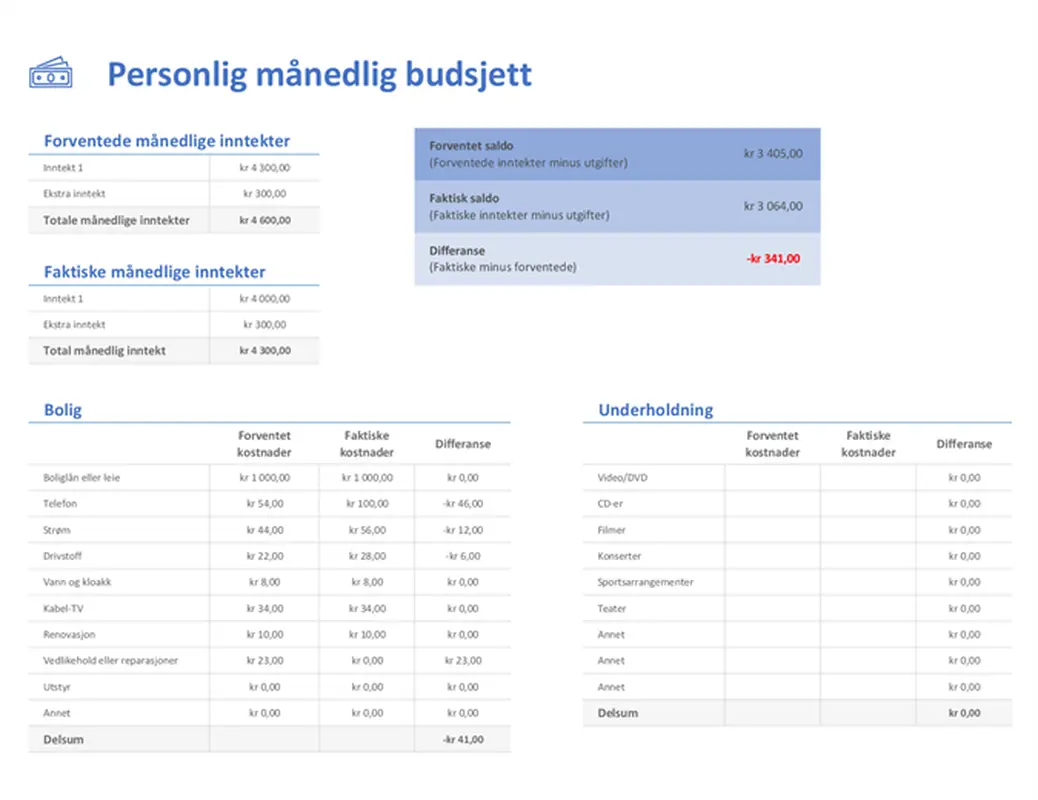Click the money/wallet icon beside the title
The height and width of the screenshot is (800, 1038).
pos(50,72)
